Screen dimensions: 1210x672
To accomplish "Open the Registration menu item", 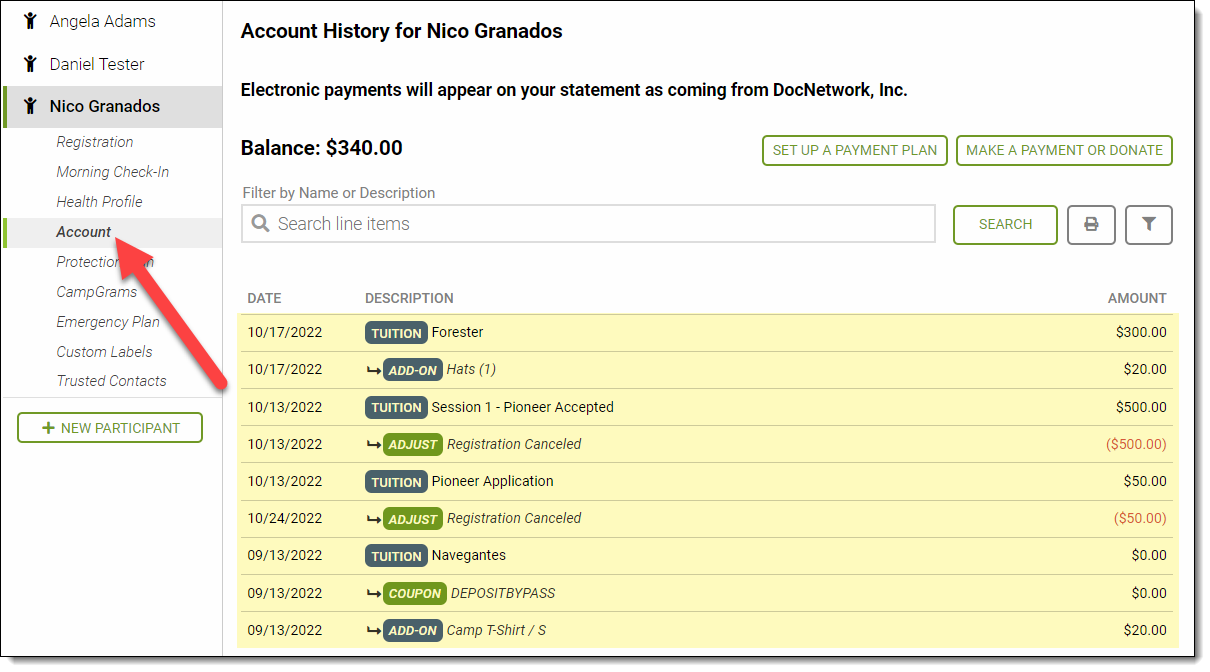I will (x=95, y=142).
